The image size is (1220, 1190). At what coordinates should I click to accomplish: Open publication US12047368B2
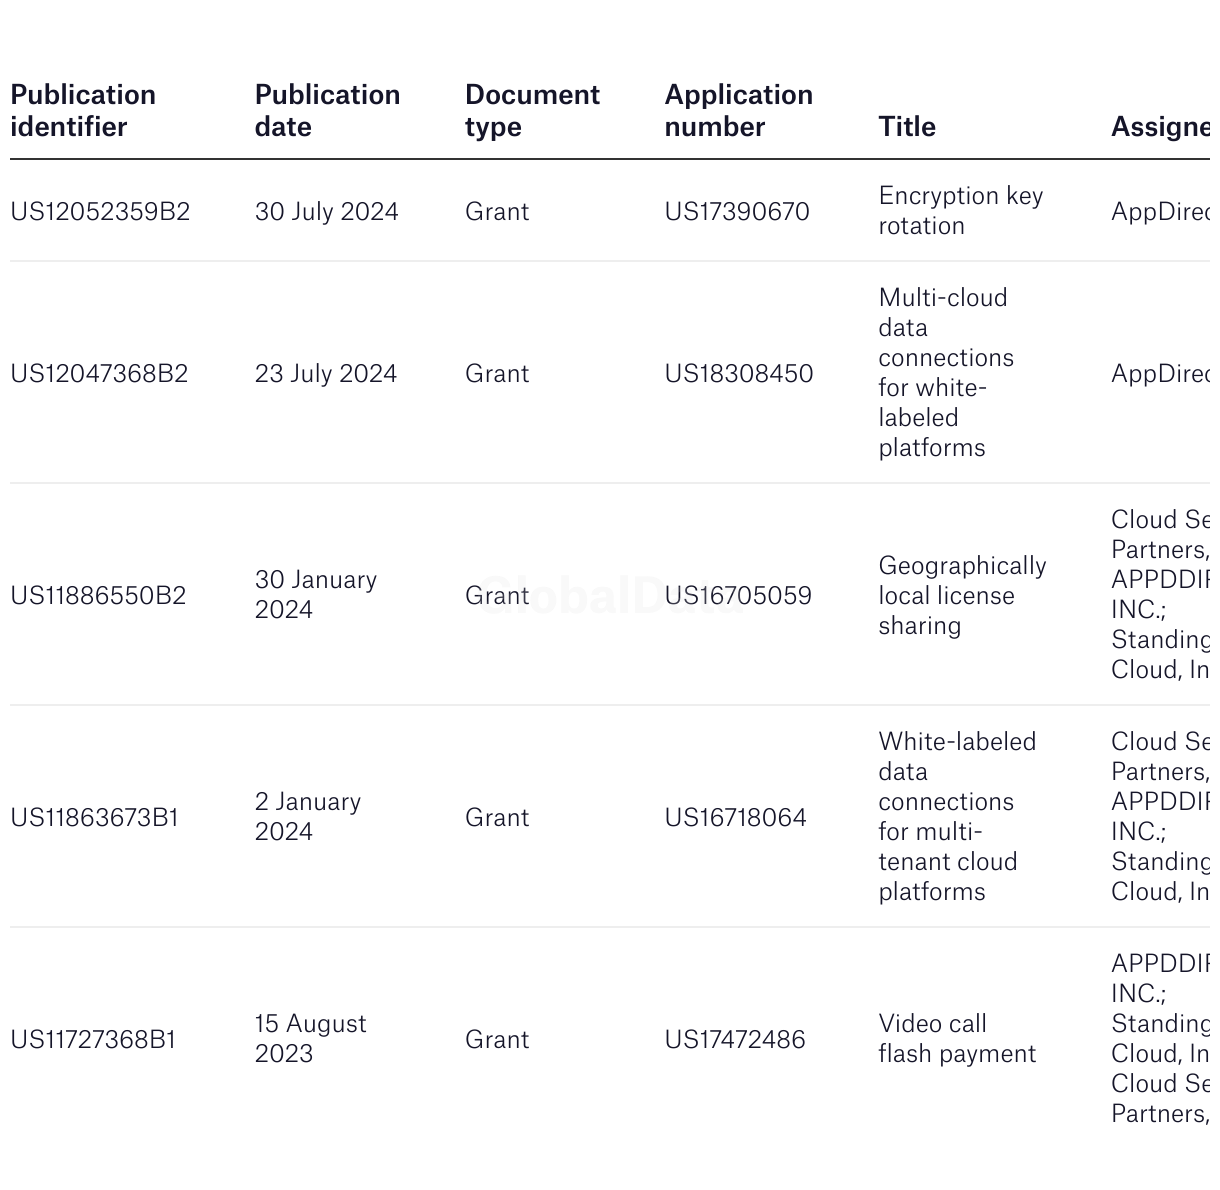[99, 374]
